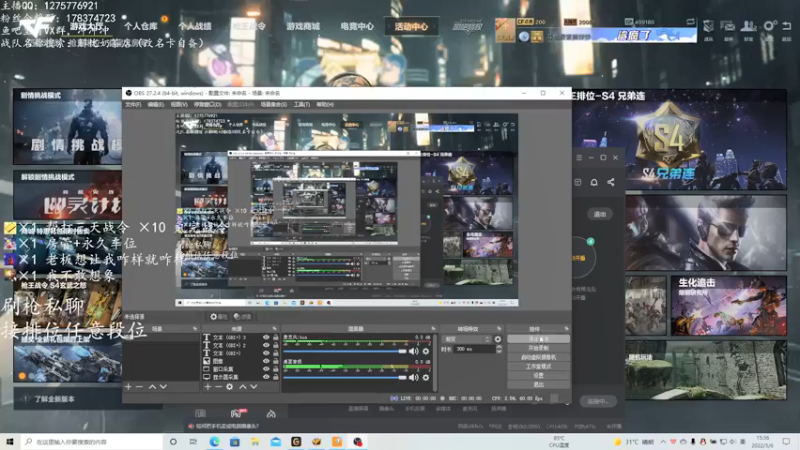Image resolution: width=800 pixels, height=450 pixels.
Task: Open OBS 设置 settings button
Action: (538, 375)
